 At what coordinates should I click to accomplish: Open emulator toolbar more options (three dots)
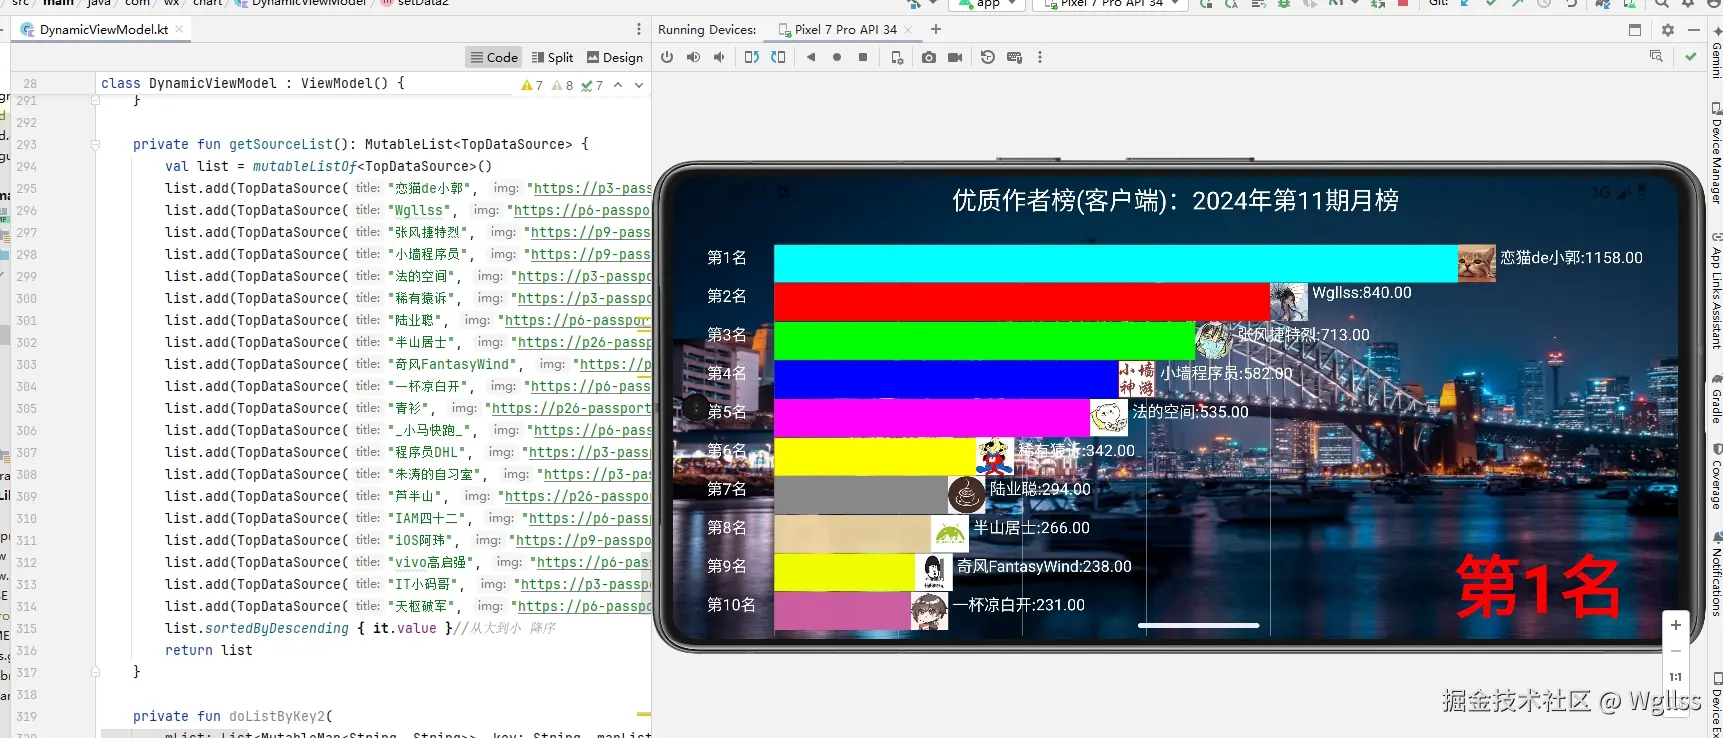1040,57
